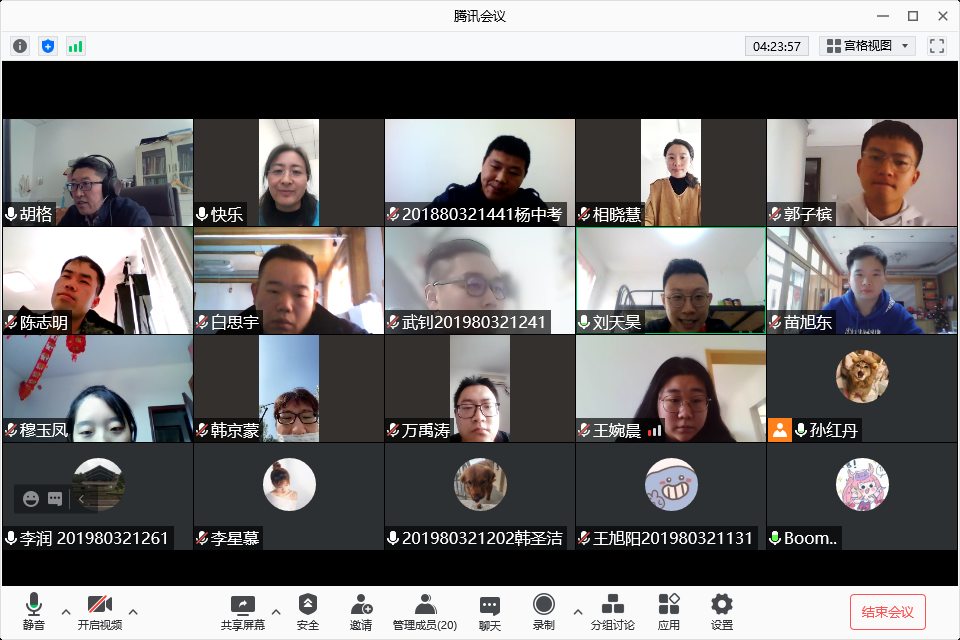The width and height of the screenshot is (960, 640).
Task: Click the red 结束会议 button
Action: pos(887,612)
